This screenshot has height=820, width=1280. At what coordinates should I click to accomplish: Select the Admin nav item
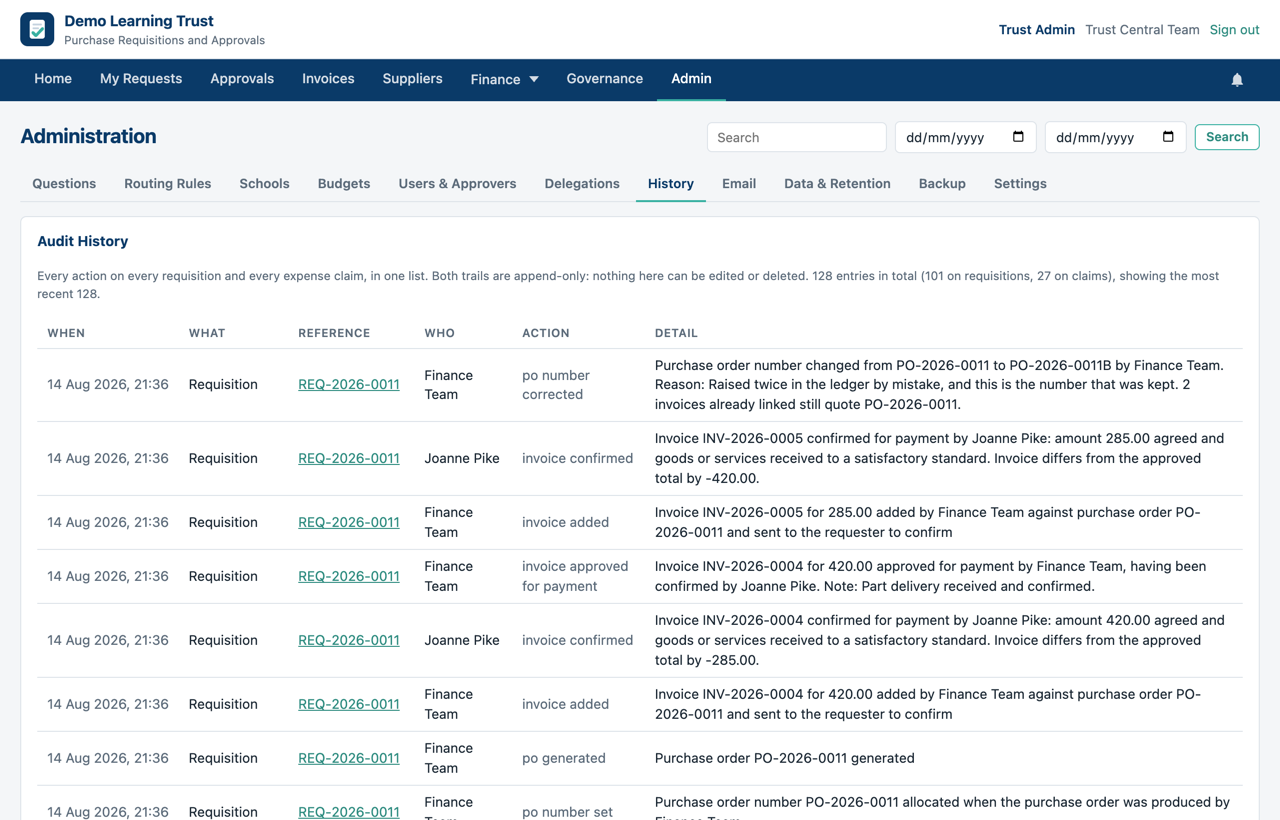pyautogui.click(x=691, y=79)
